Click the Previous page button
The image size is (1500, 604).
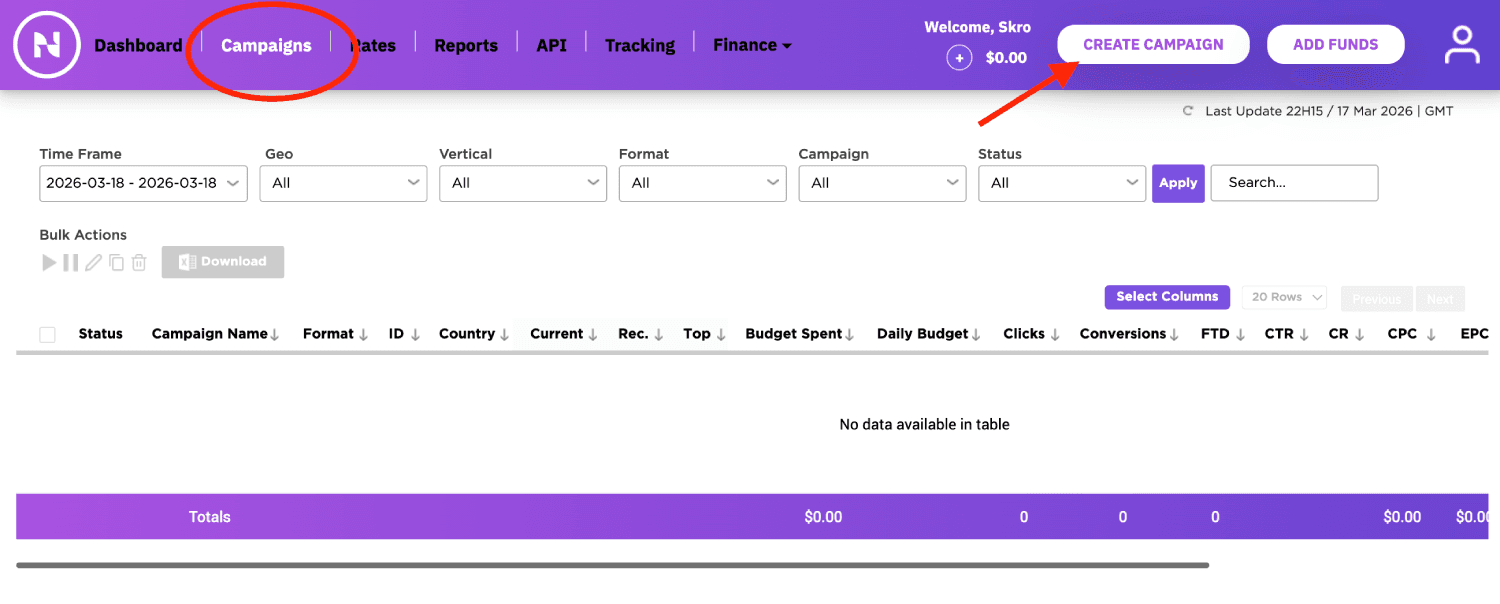pyautogui.click(x=1377, y=299)
